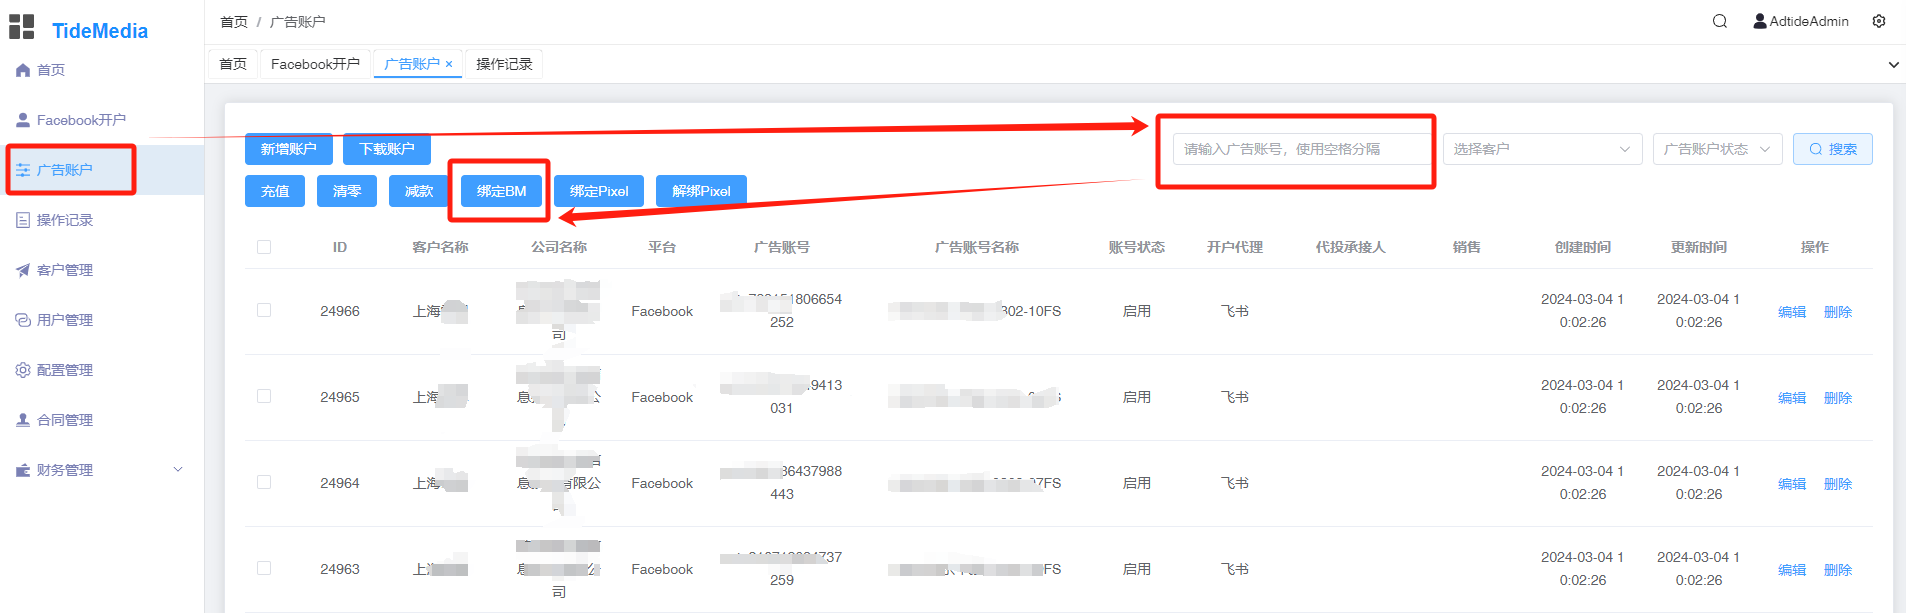
Task: Click 编辑 link for row 24965
Action: coord(1791,398)
